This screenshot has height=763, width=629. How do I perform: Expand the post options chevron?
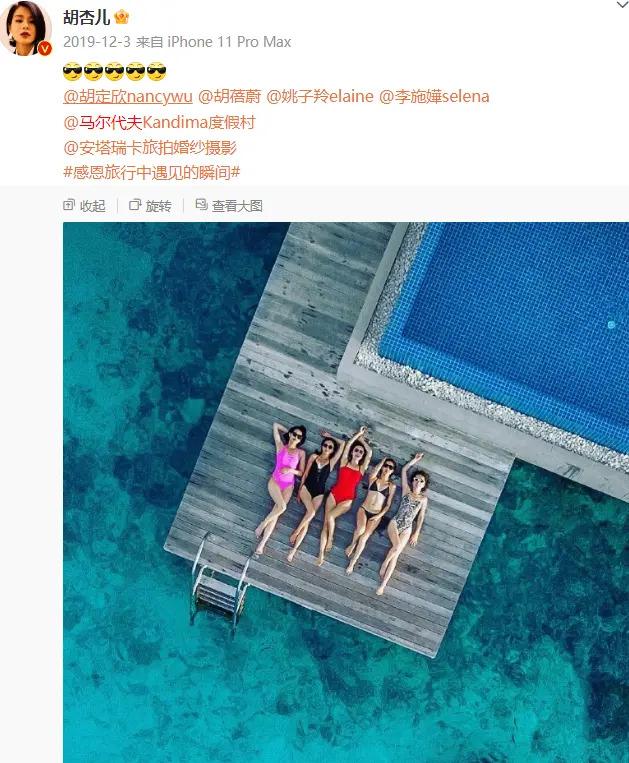622,5
